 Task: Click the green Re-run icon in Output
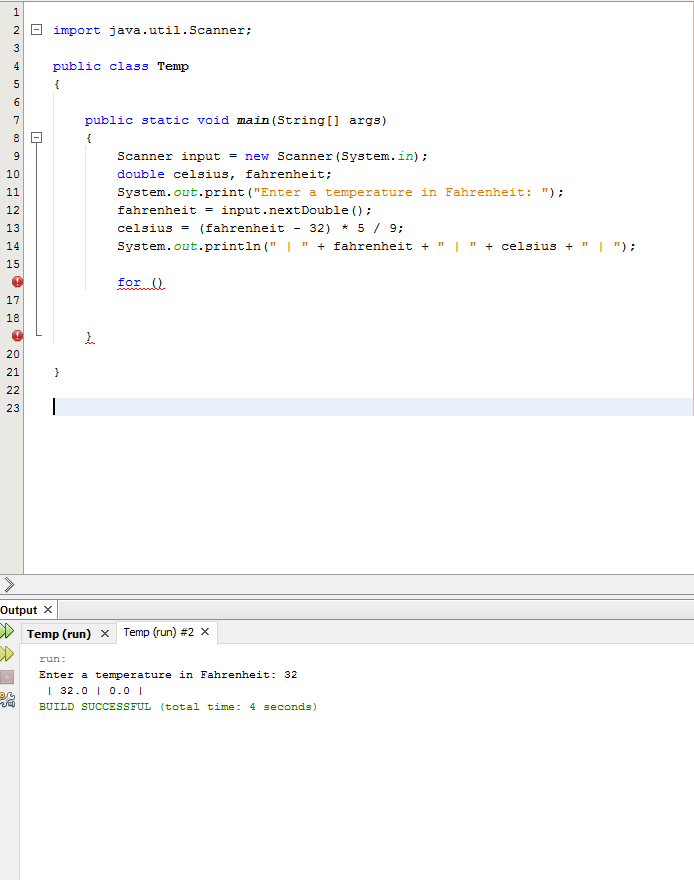(x=7, y=631)
